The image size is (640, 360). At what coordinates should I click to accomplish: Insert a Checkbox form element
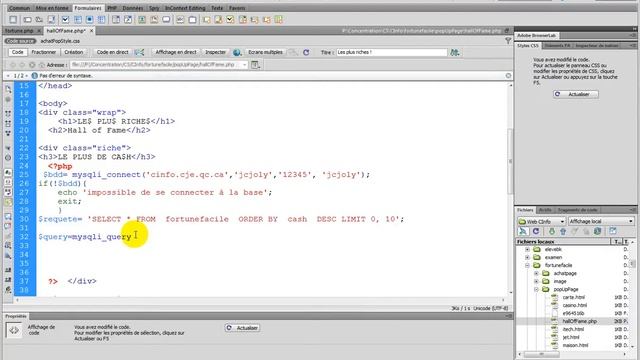pyautogui.click(x=65, y=19)
